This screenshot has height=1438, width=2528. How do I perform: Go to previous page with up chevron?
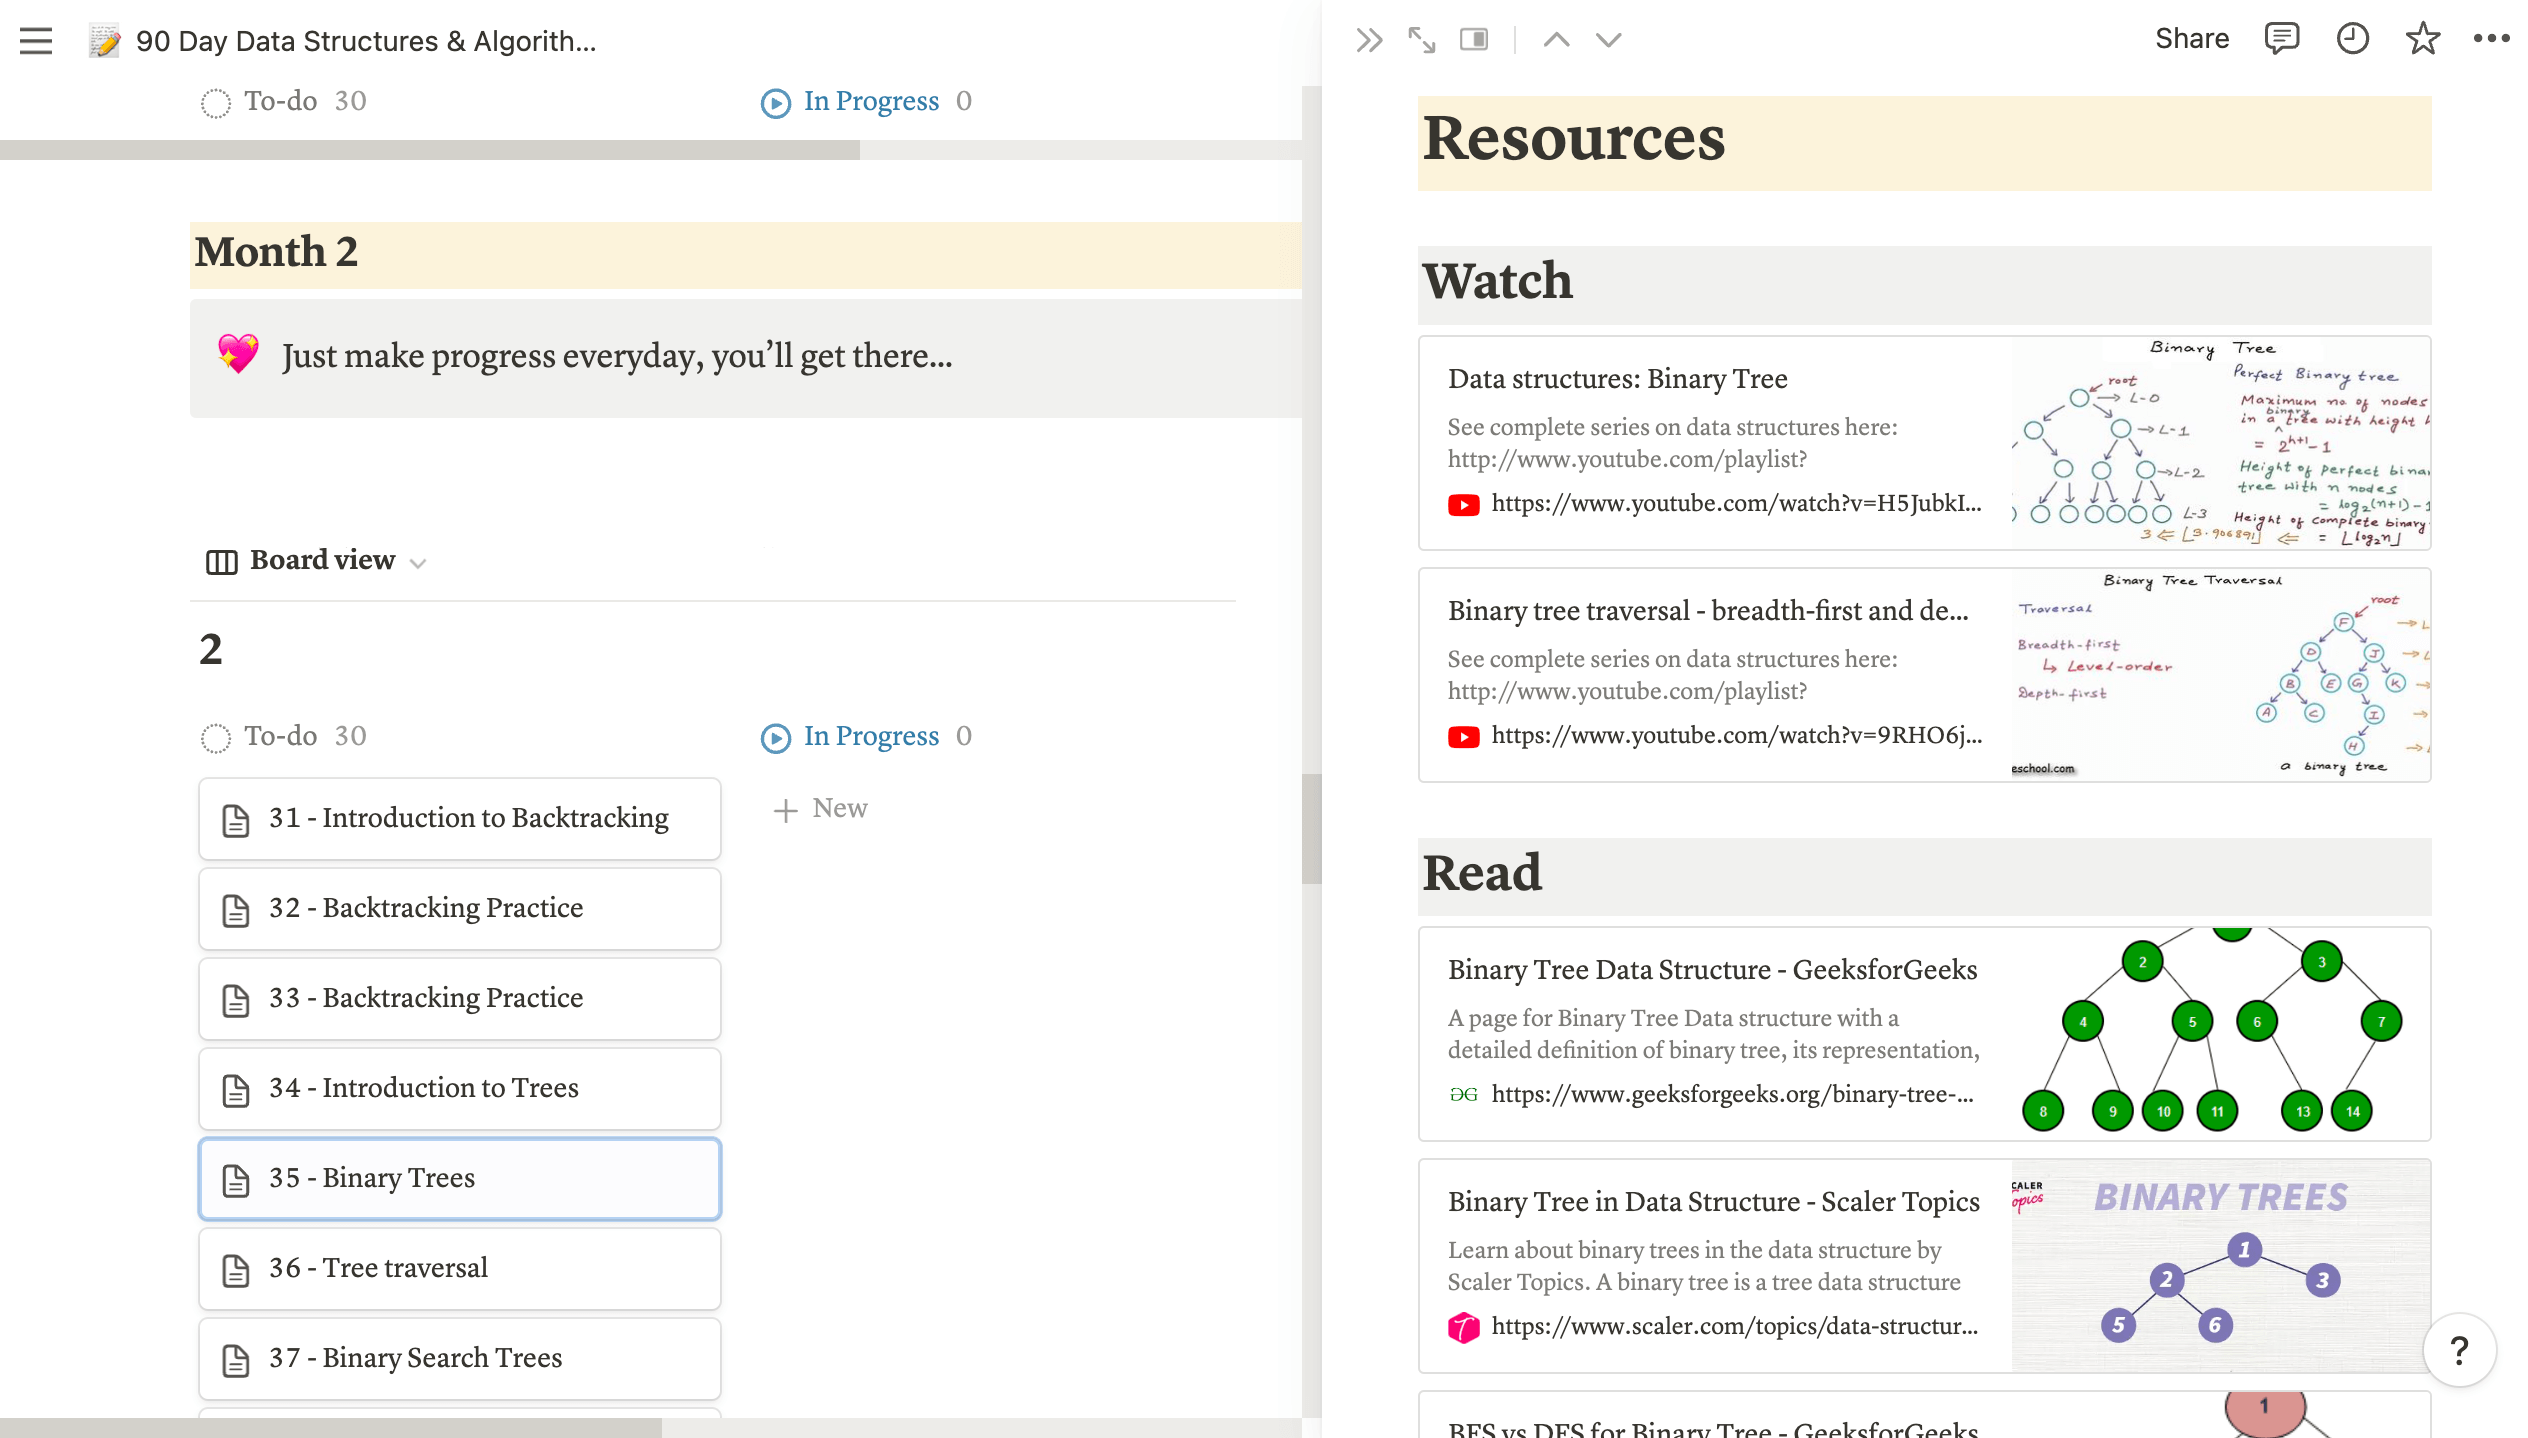click(x=1556, y=40)
